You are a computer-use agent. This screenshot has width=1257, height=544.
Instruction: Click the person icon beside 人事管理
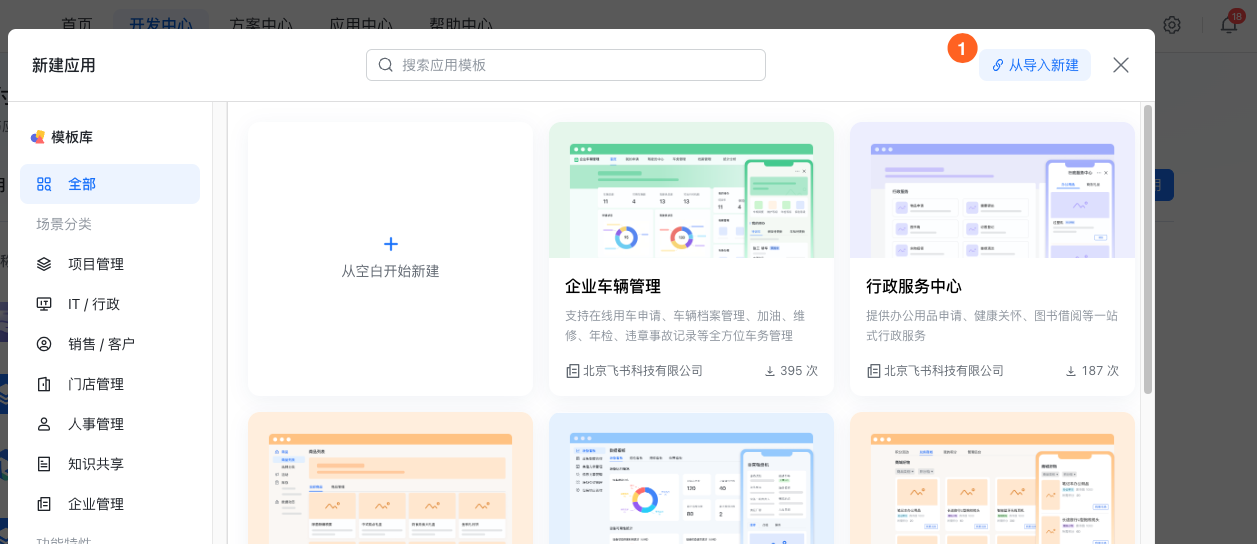[x=44, y=424]
